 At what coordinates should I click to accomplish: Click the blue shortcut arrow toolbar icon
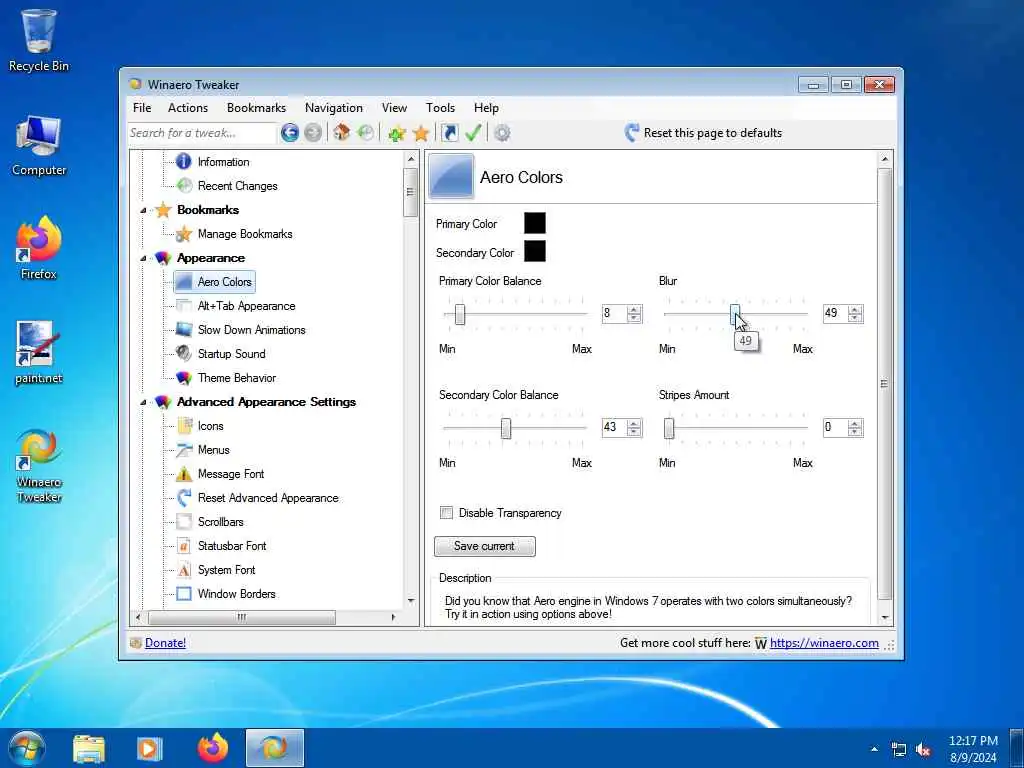coord(449,133)
